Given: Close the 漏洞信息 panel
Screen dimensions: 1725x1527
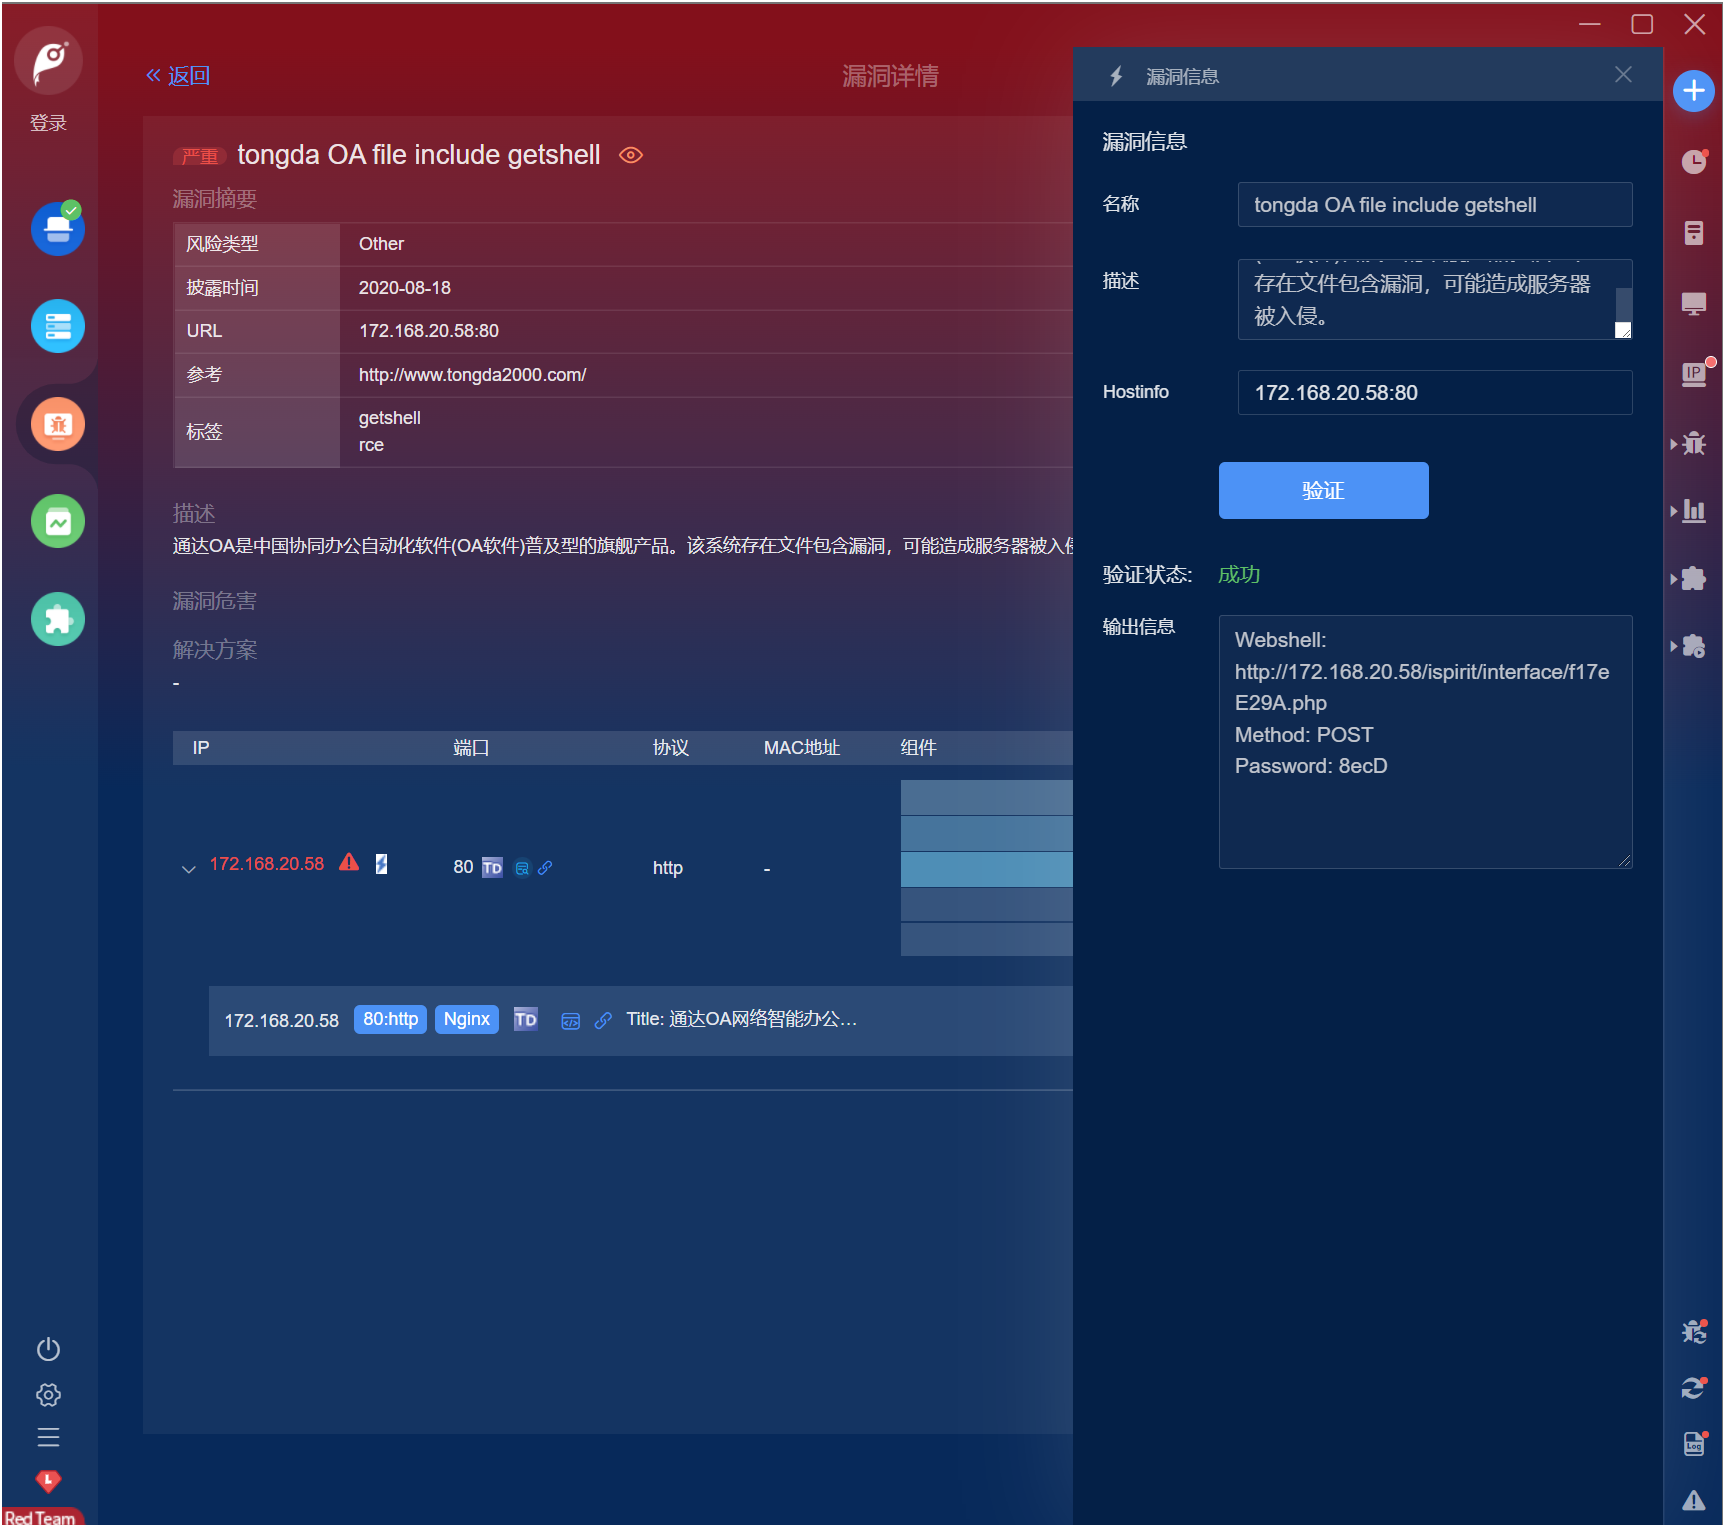Looking at the screenshot, I should (1623, 75).
